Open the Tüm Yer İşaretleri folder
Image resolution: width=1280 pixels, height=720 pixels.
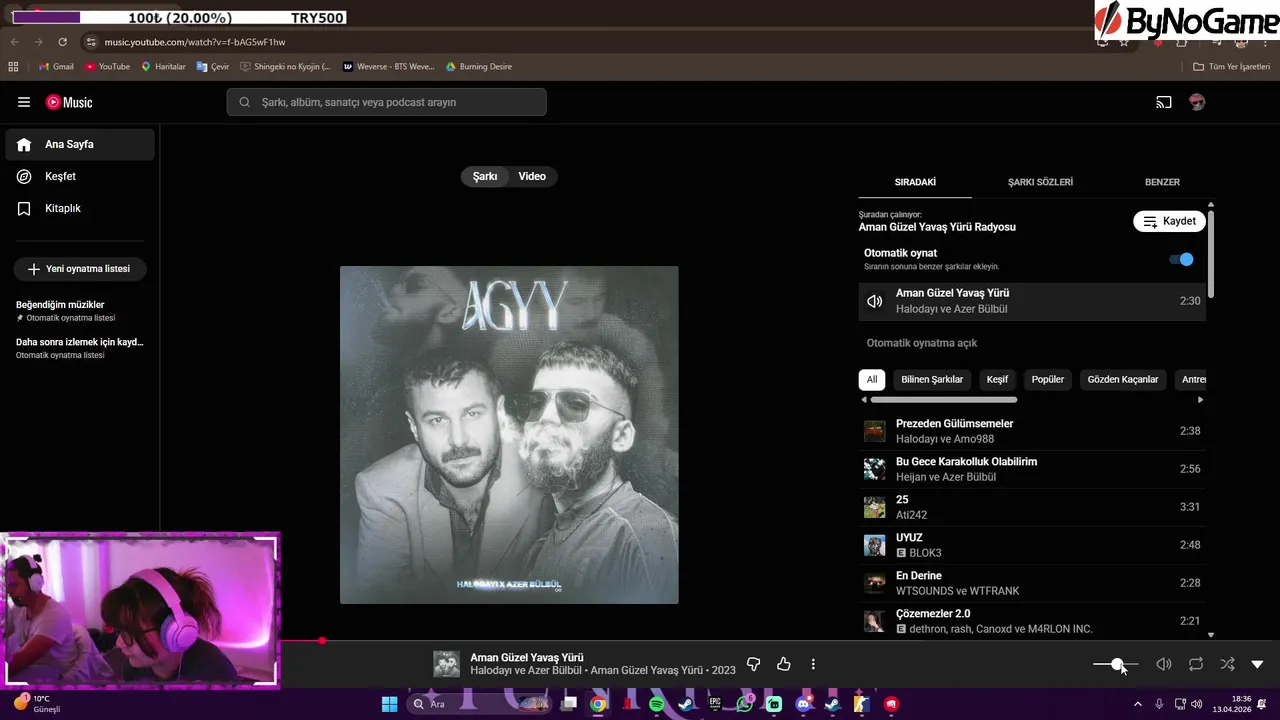(1231, 67)
